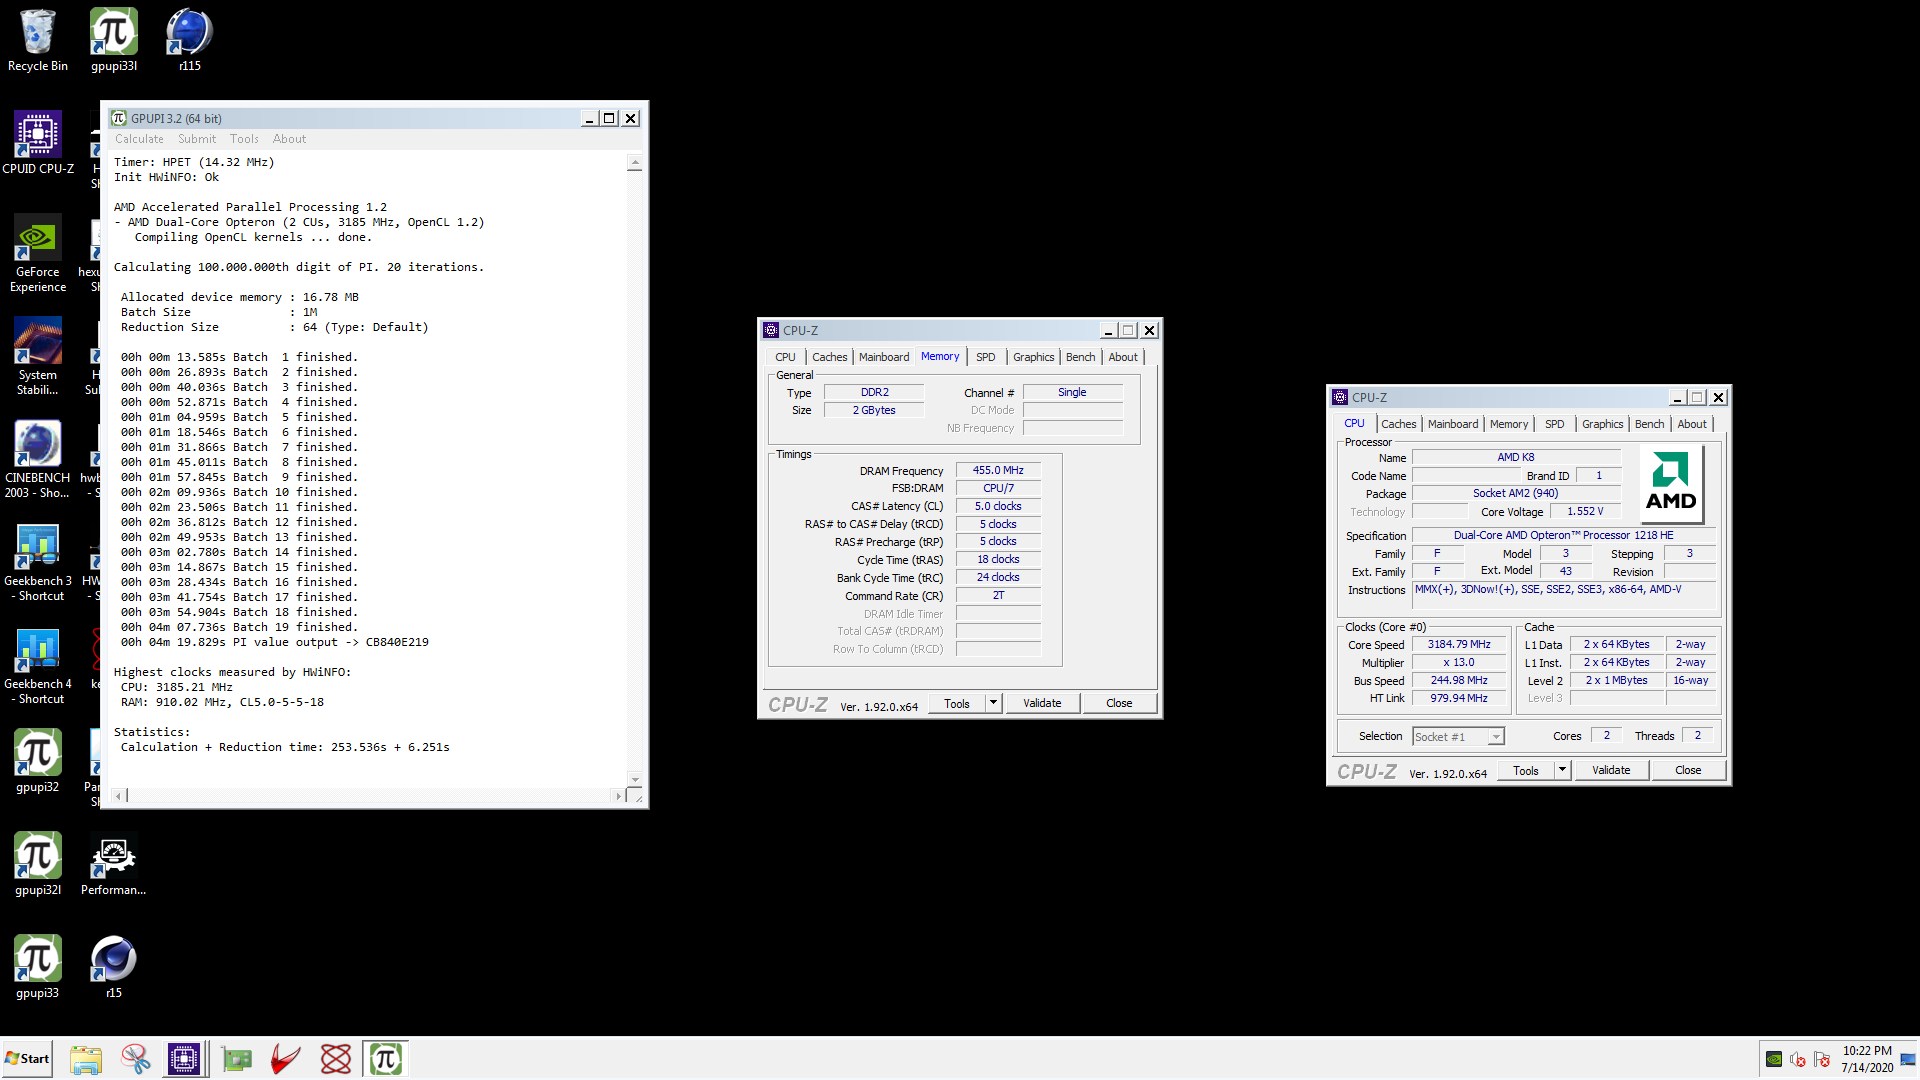Launch gpupi32l desktop icon
Screen dimensions: 1920x1080
pyautogui.click(x=38, y=864)
